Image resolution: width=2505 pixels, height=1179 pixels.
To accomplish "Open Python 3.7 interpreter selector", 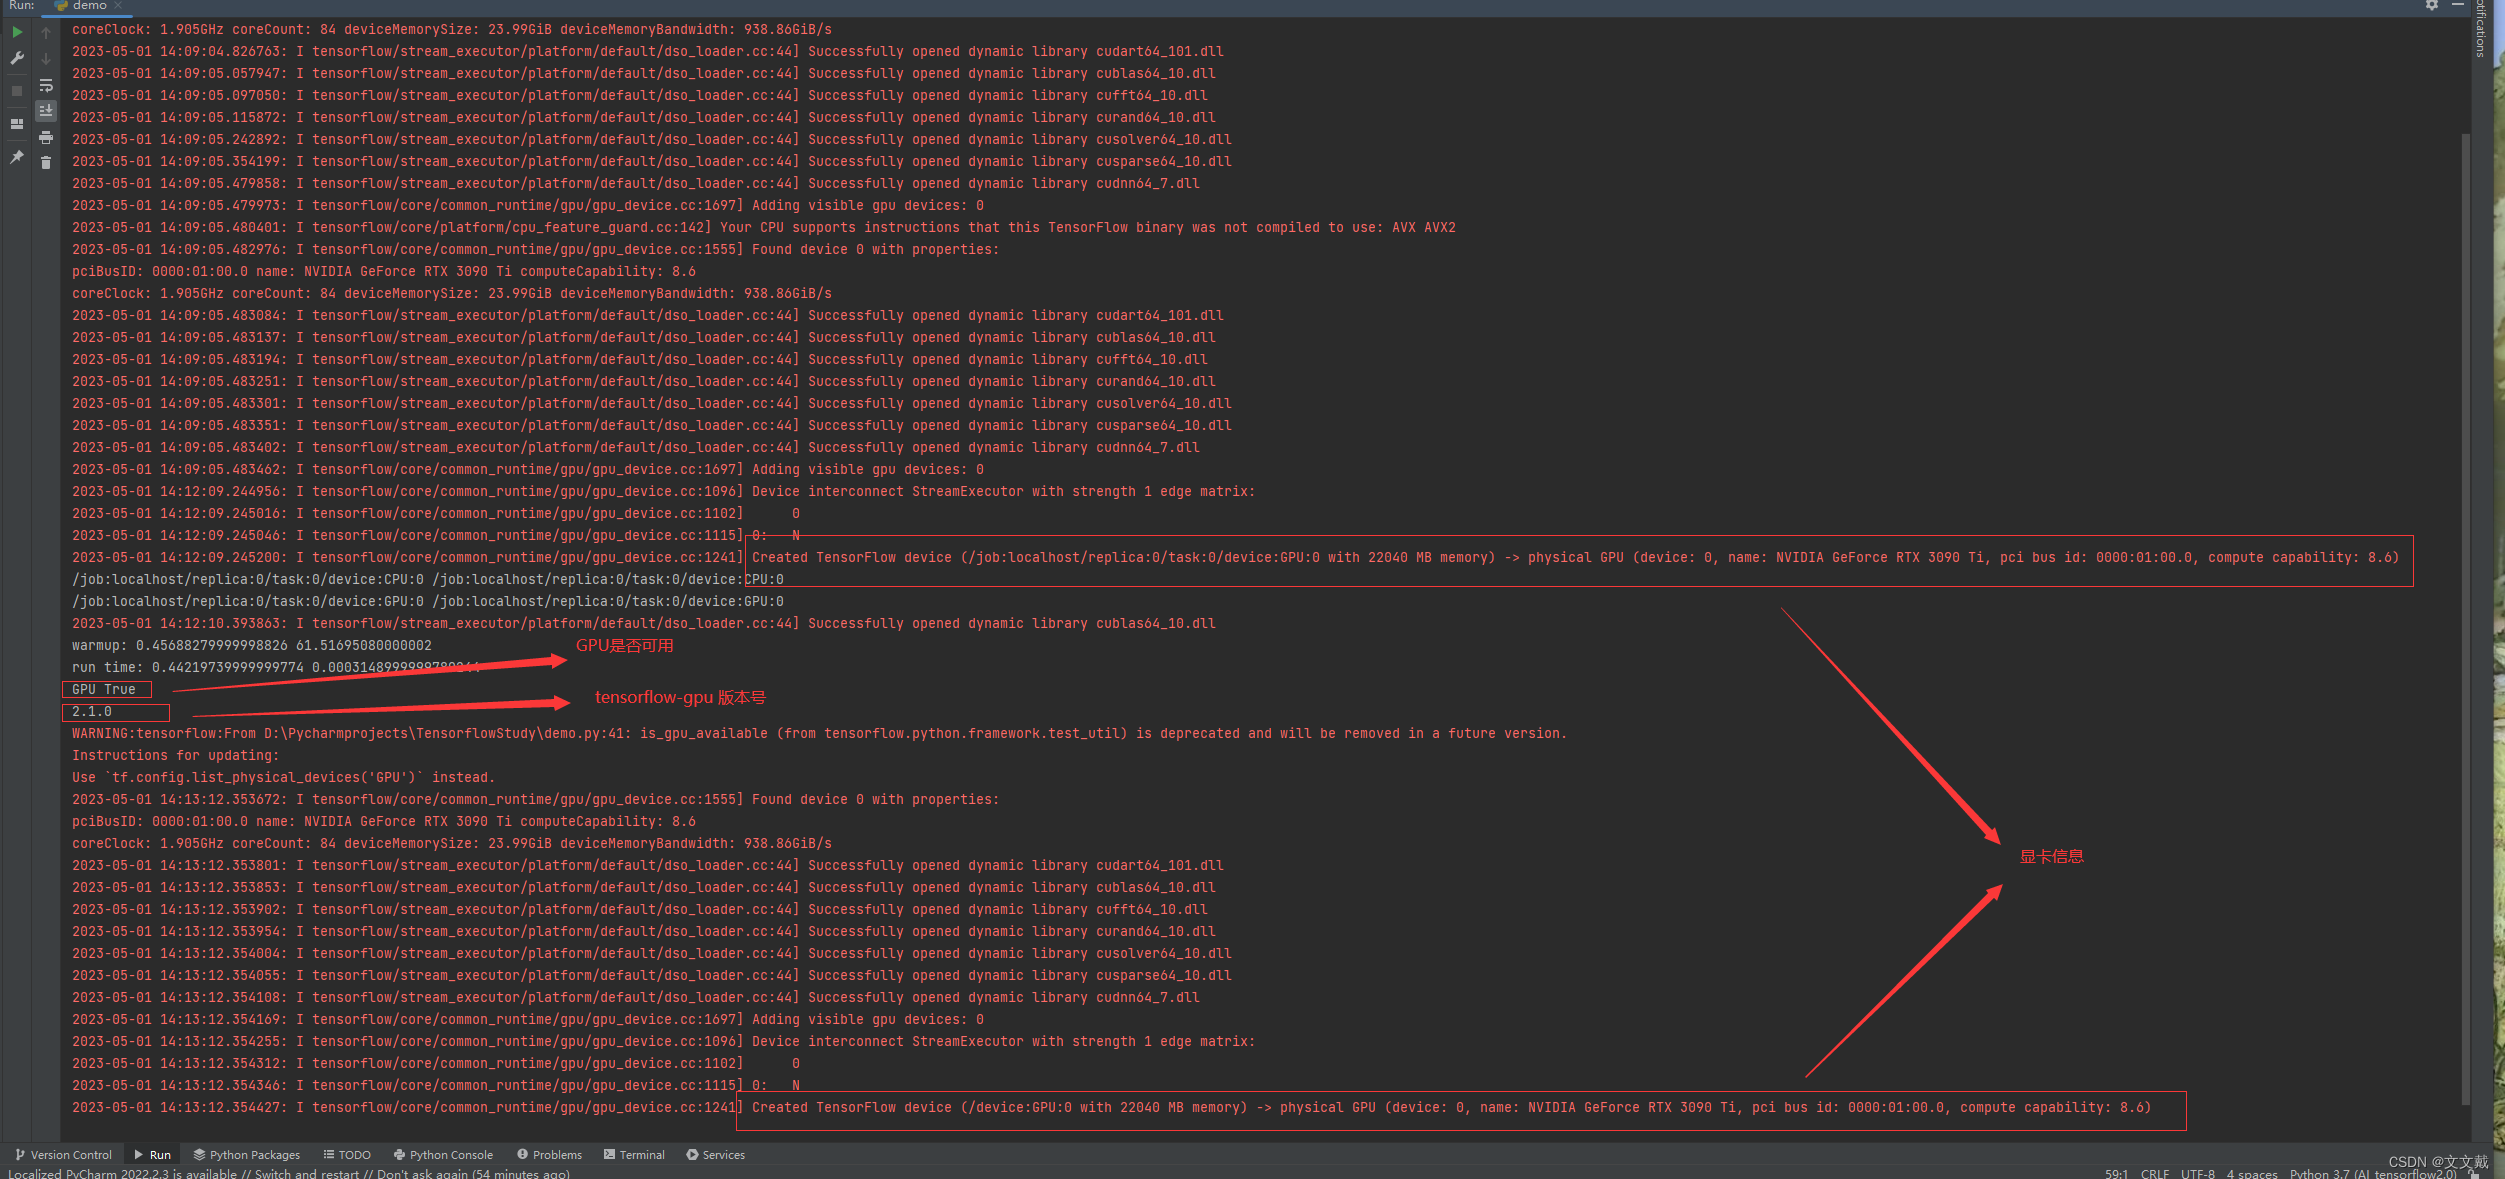I will click(2371, 1173).
